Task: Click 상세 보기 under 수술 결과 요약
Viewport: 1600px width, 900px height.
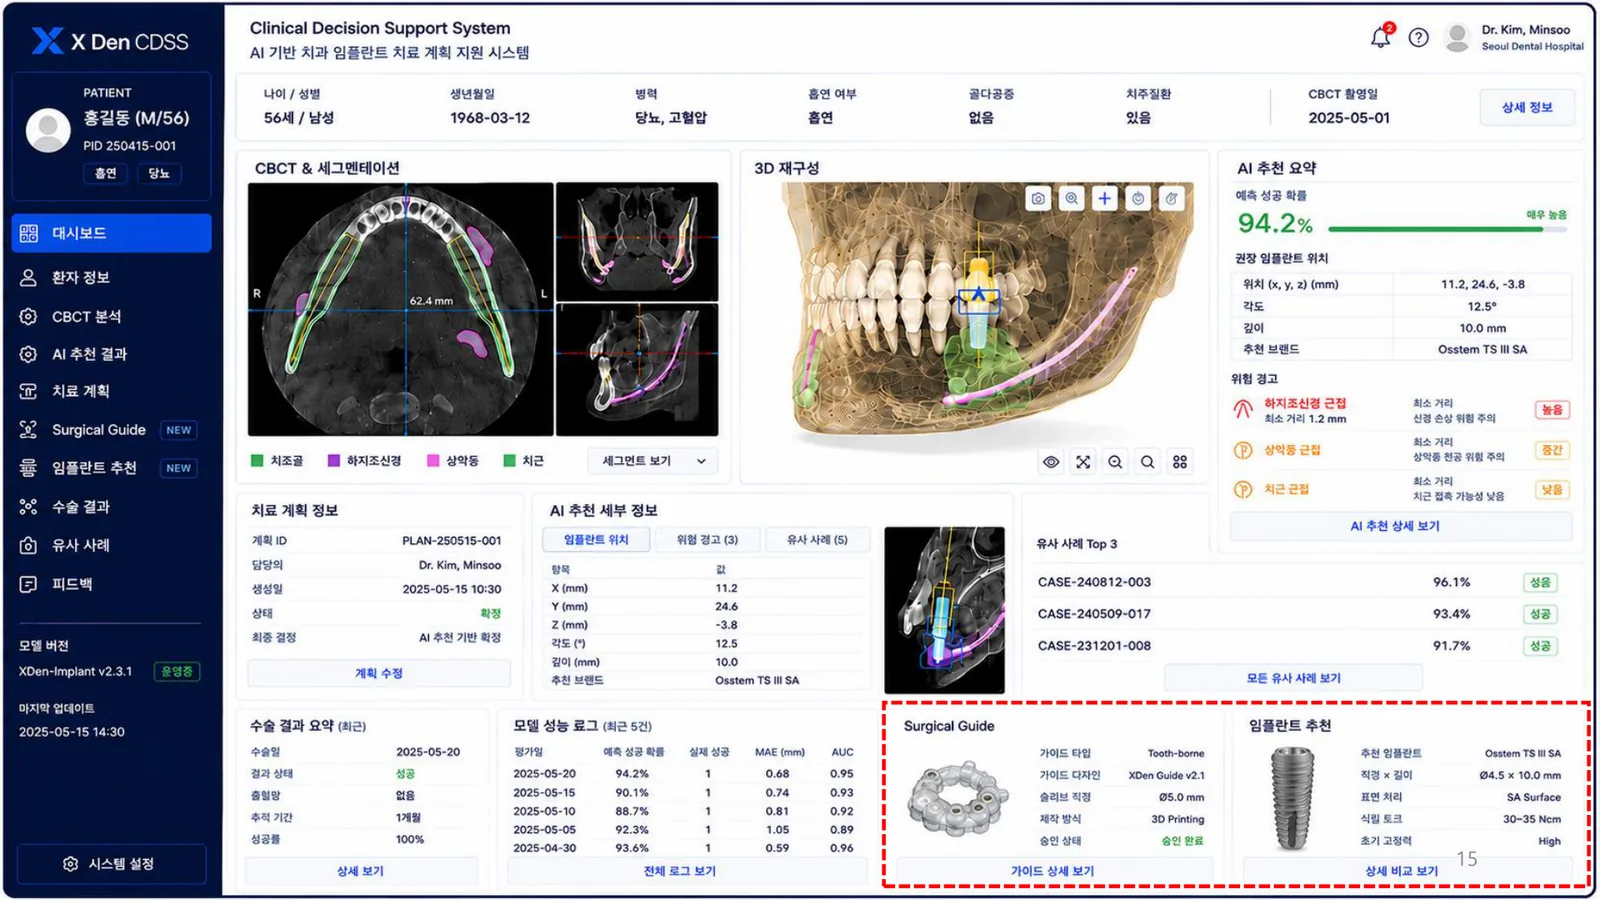Action: click(x=360, y=871)
